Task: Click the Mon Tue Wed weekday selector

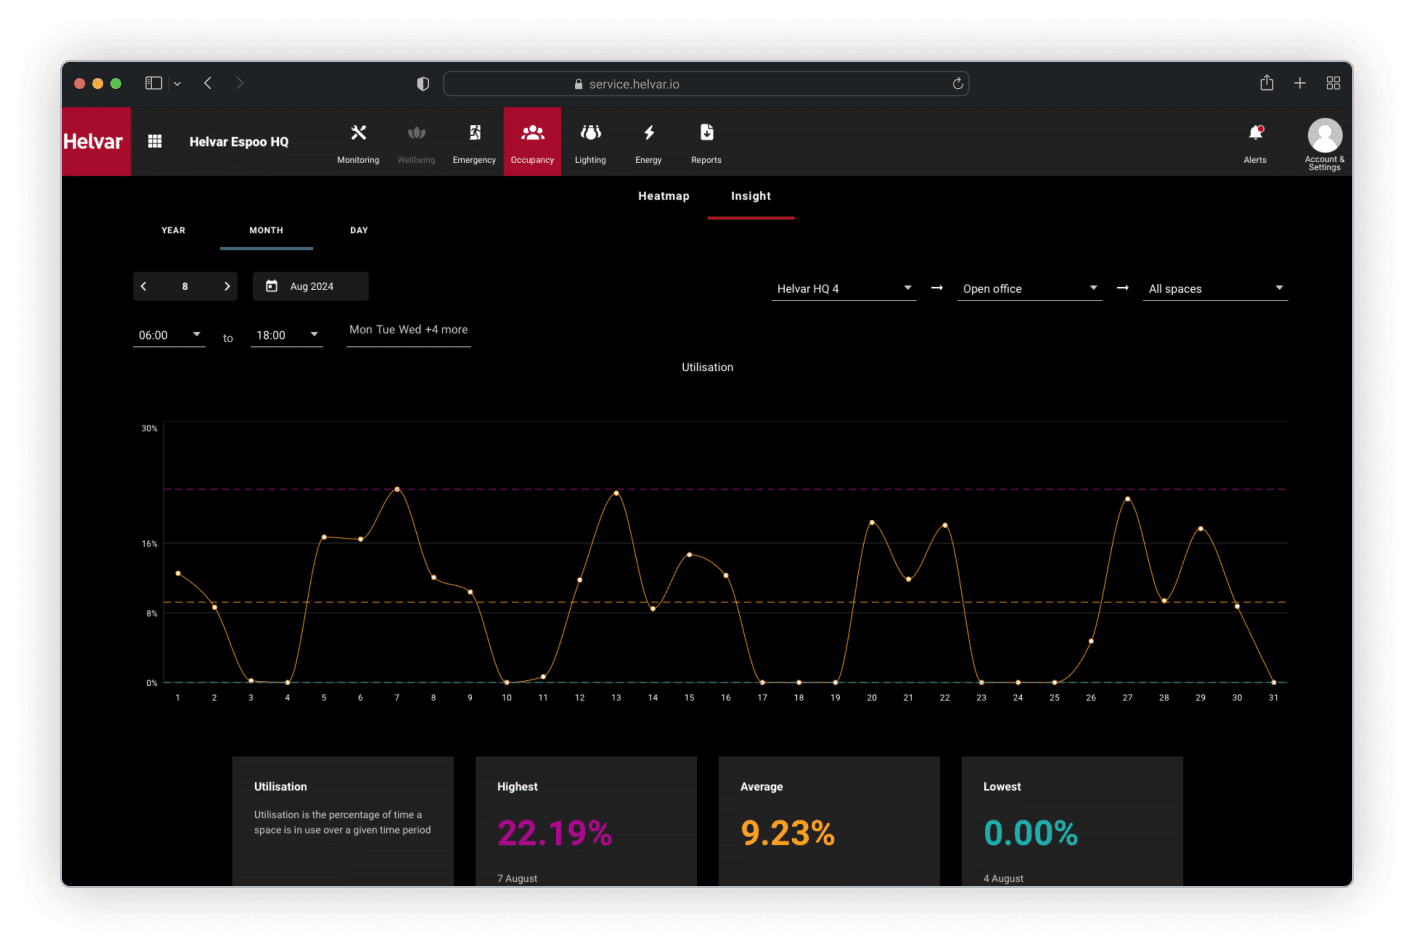Action: click(x=408, y=330)
